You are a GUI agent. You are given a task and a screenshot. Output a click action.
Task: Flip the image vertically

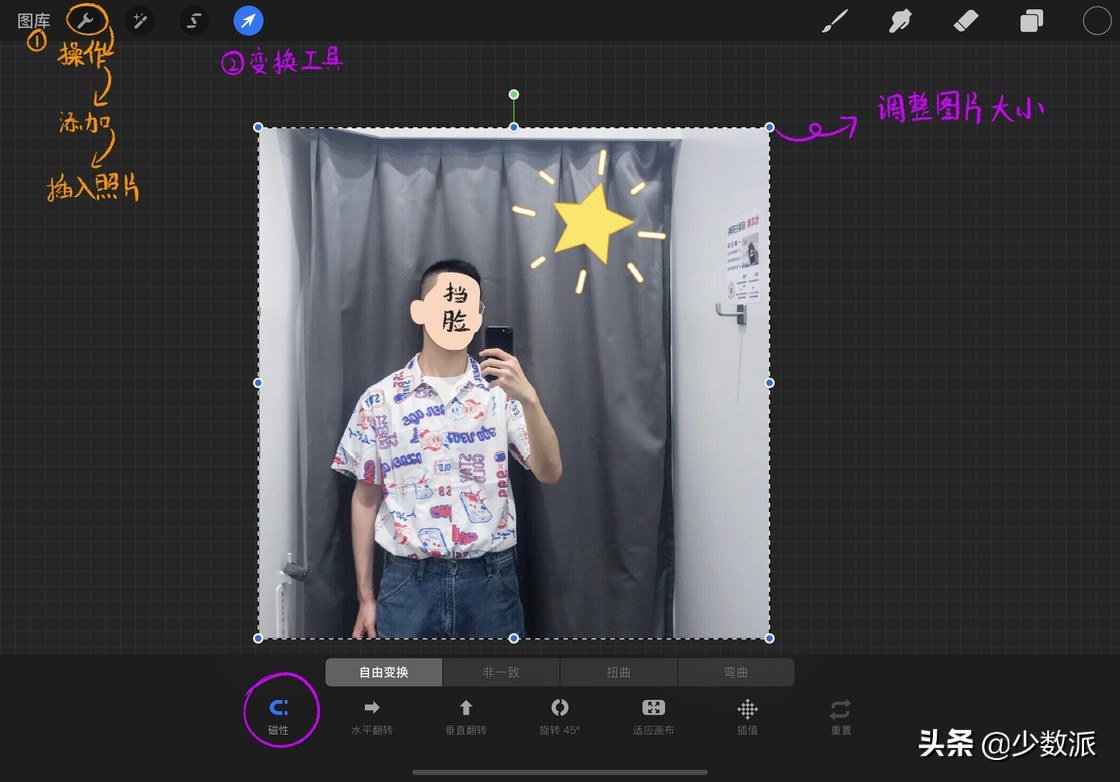point(465,710)
